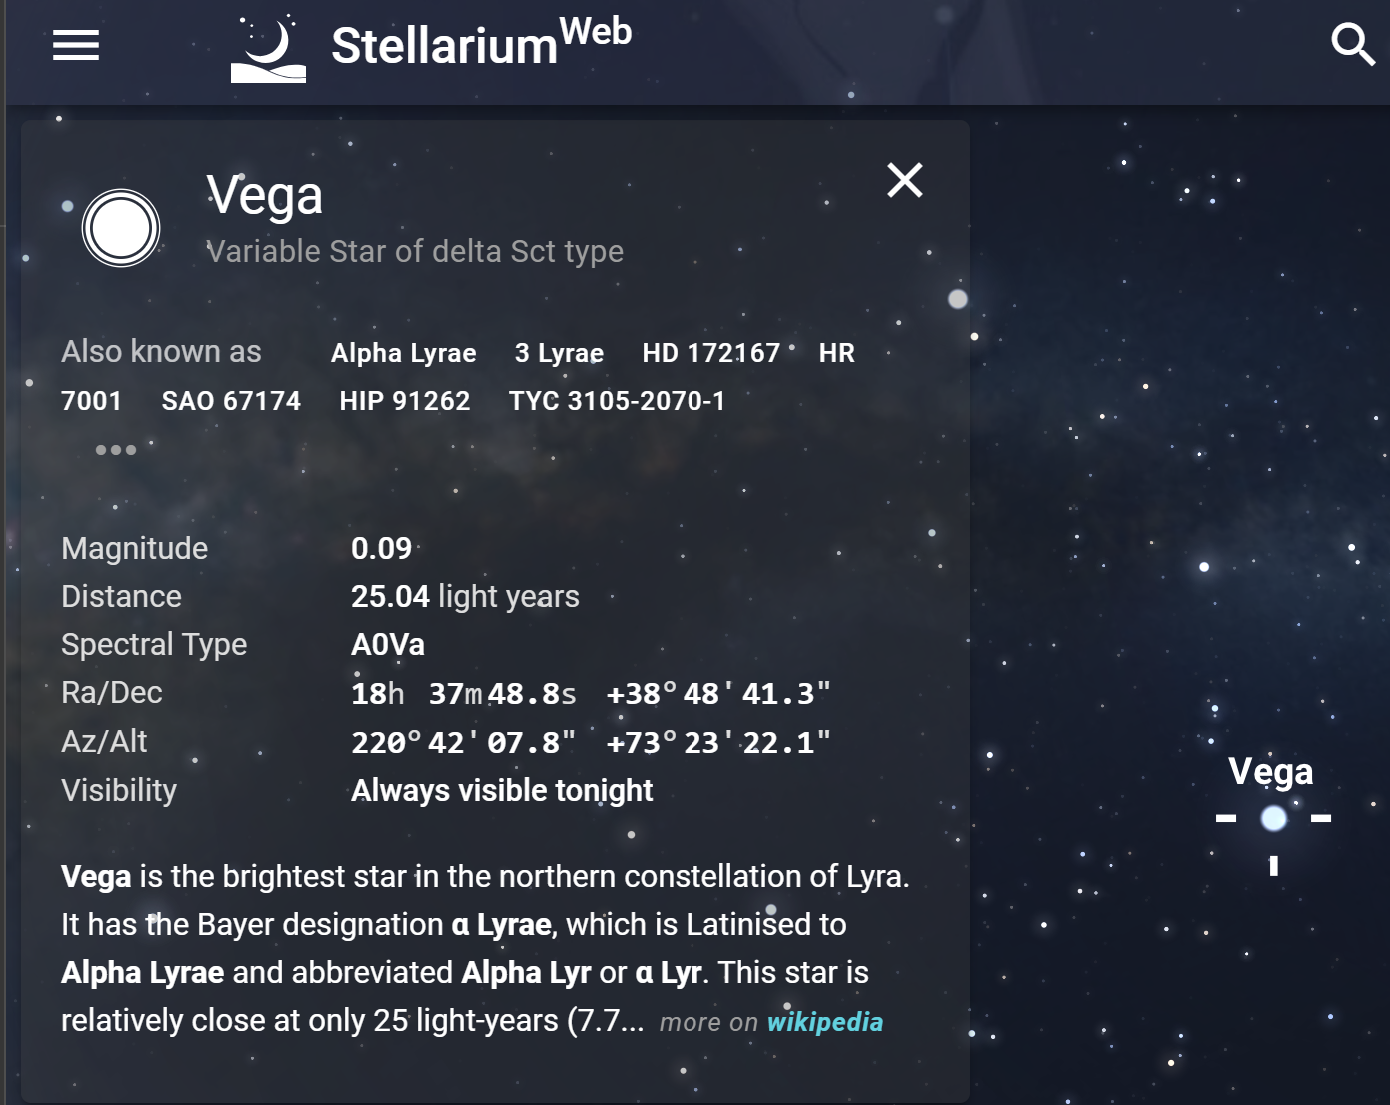Click the Ra/Dec coordinate values
Screen dimensions: 1390x1105
(x=591, y=693)
